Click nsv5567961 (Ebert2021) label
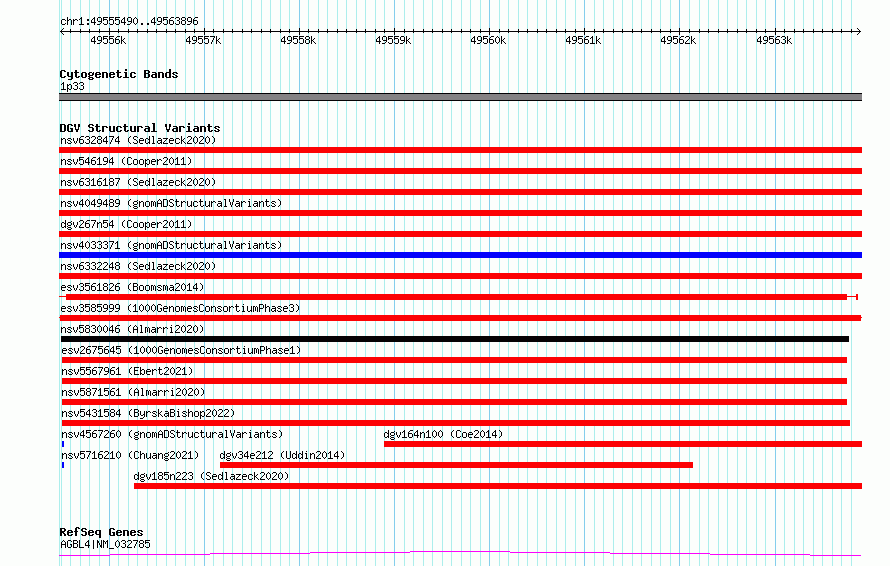 (x=127, y=371)
